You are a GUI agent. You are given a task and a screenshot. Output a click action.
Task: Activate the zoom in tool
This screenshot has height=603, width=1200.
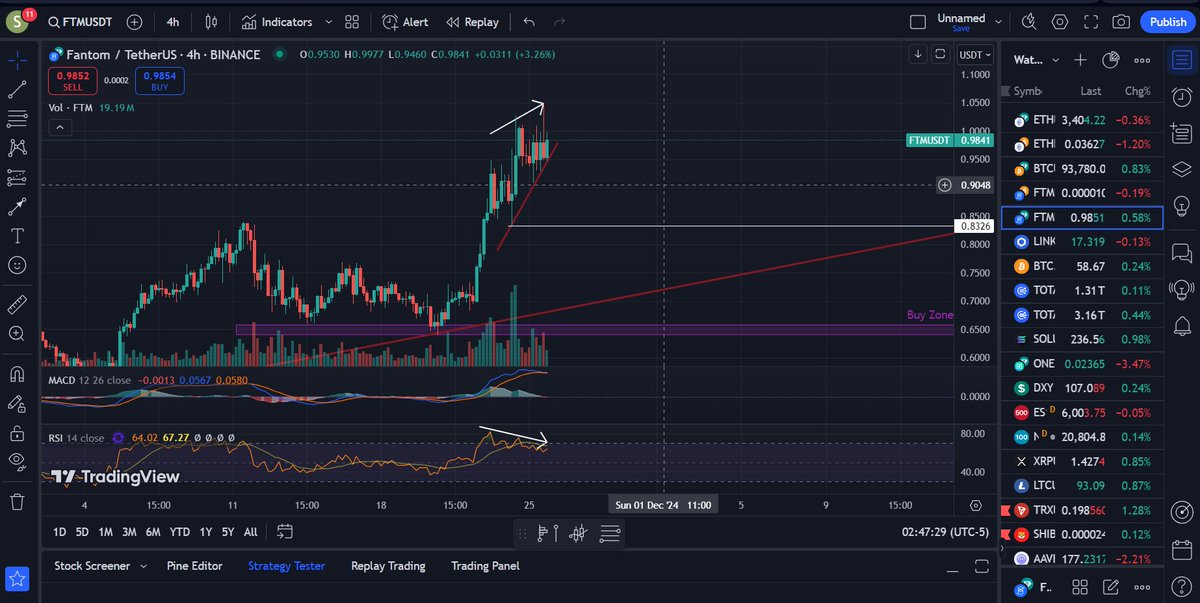coord(17,333)
